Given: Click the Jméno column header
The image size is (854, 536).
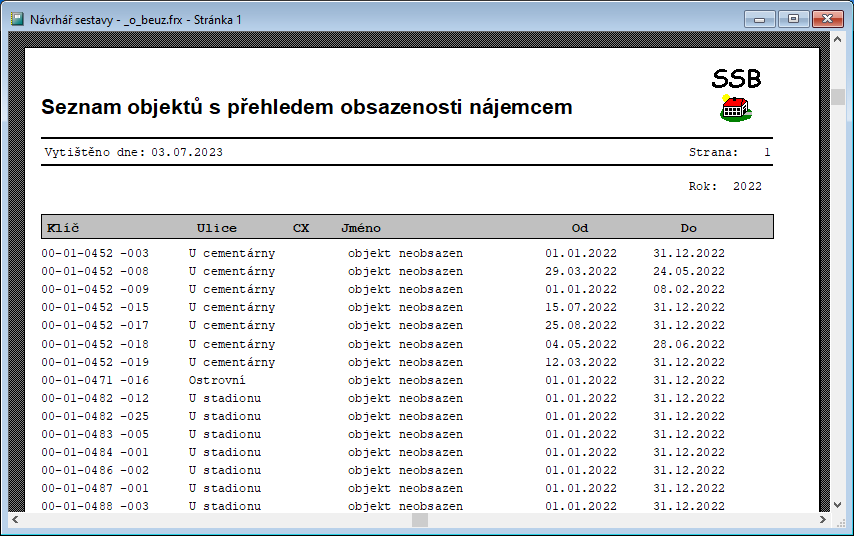Looking at the screenshot, I should (360, 228).
